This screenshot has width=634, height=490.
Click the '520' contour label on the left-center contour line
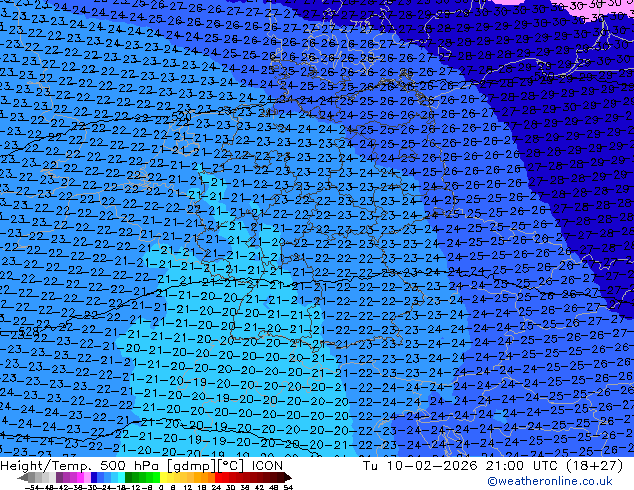[x=181, y=116]
